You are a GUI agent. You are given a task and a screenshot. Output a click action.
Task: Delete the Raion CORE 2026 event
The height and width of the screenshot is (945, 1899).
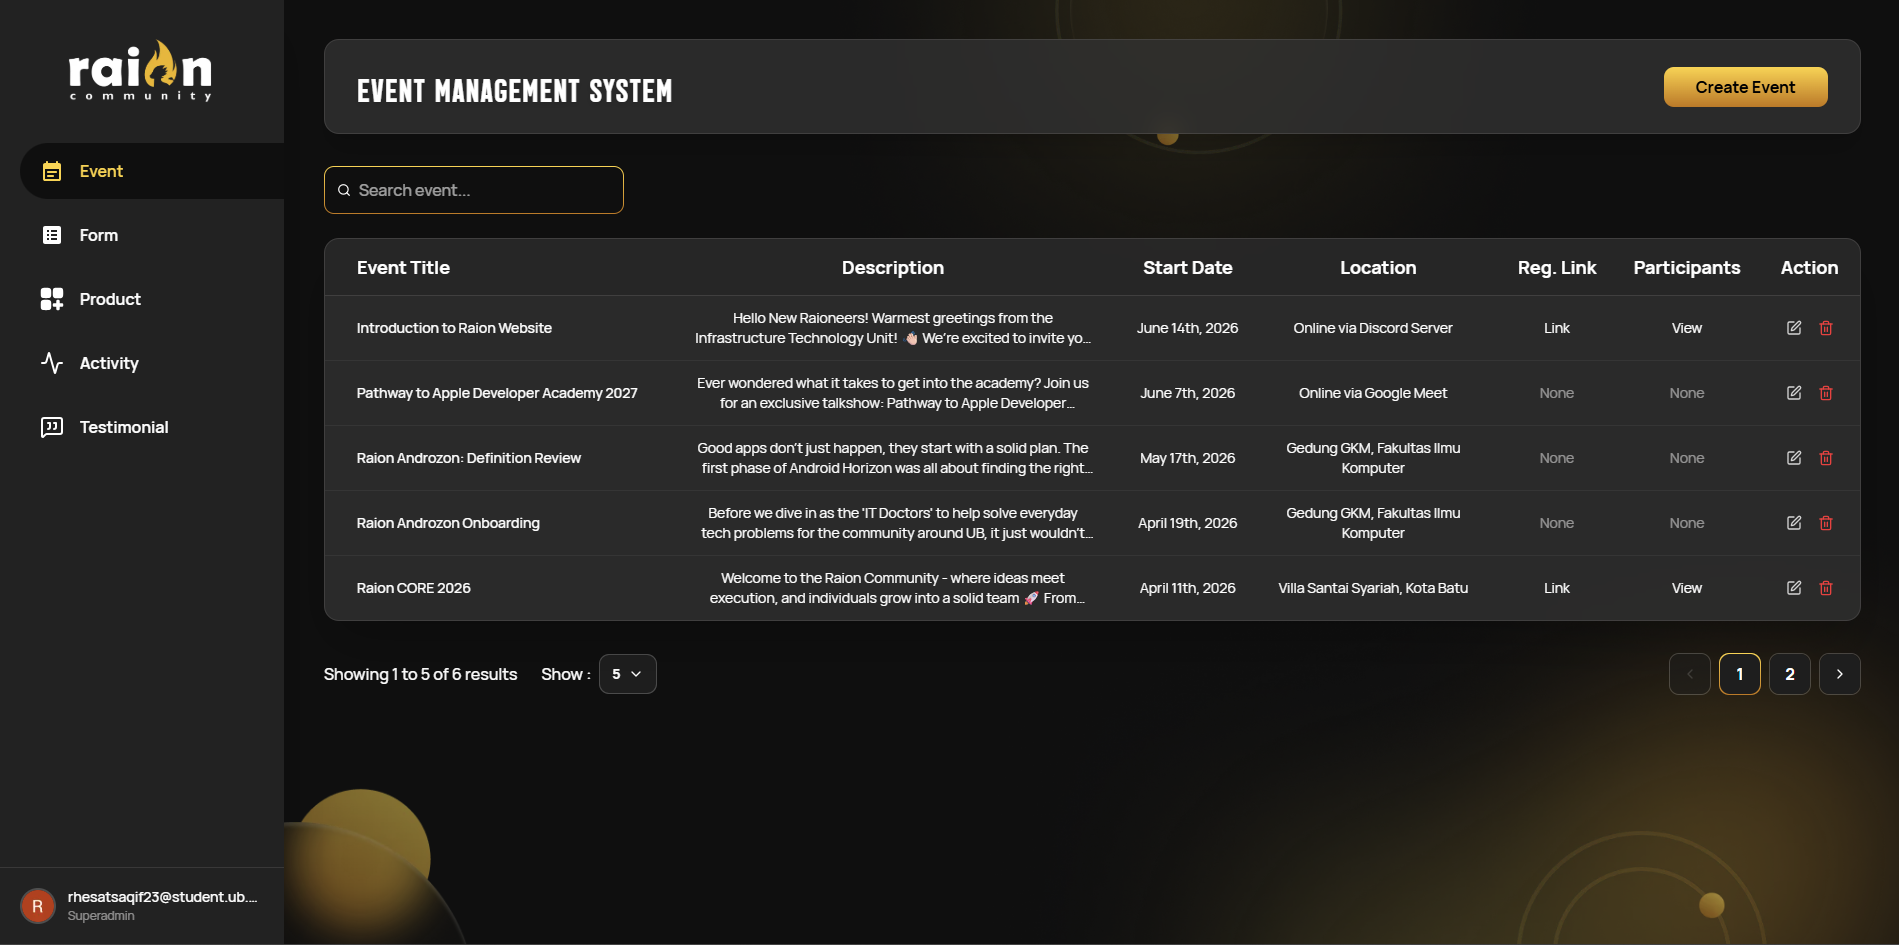tap(1826, 588)
